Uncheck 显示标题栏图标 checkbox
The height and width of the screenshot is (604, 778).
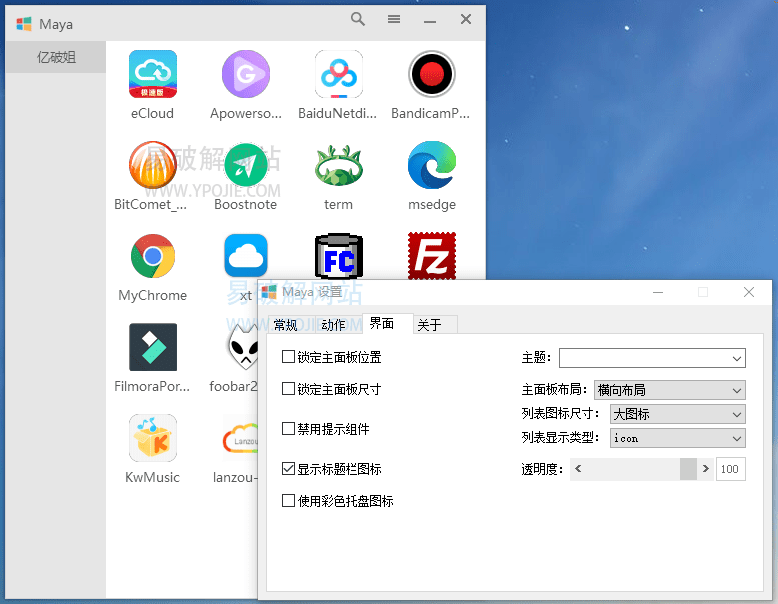click(288, 469)
